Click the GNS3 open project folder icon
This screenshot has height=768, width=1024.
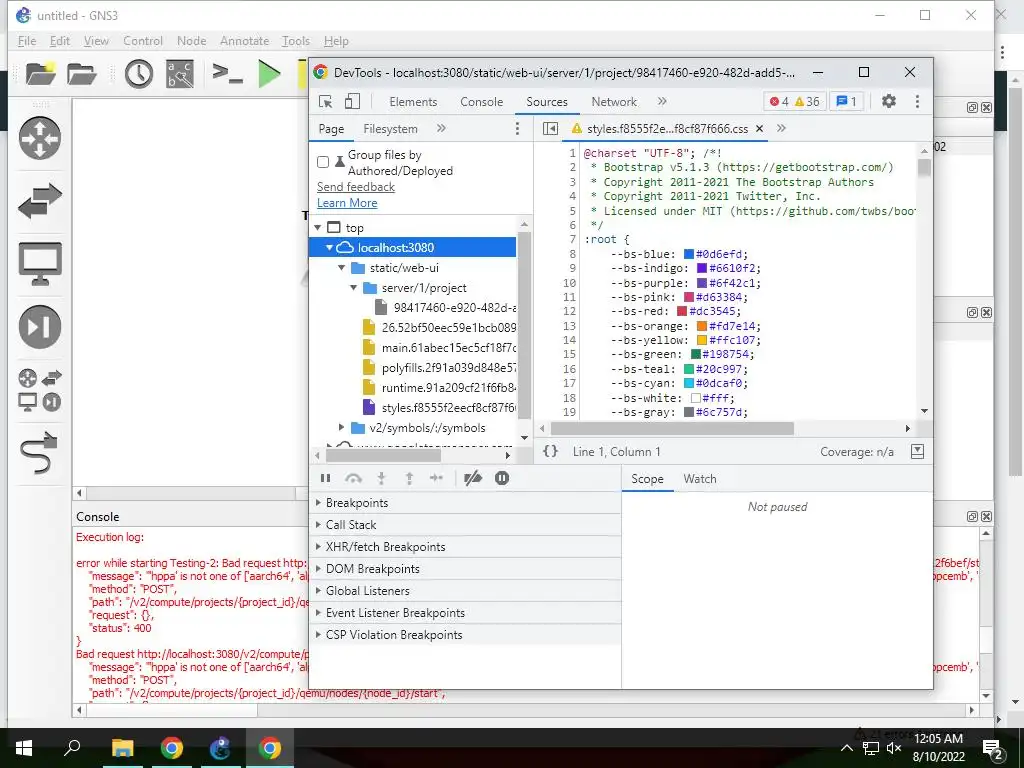82,74
